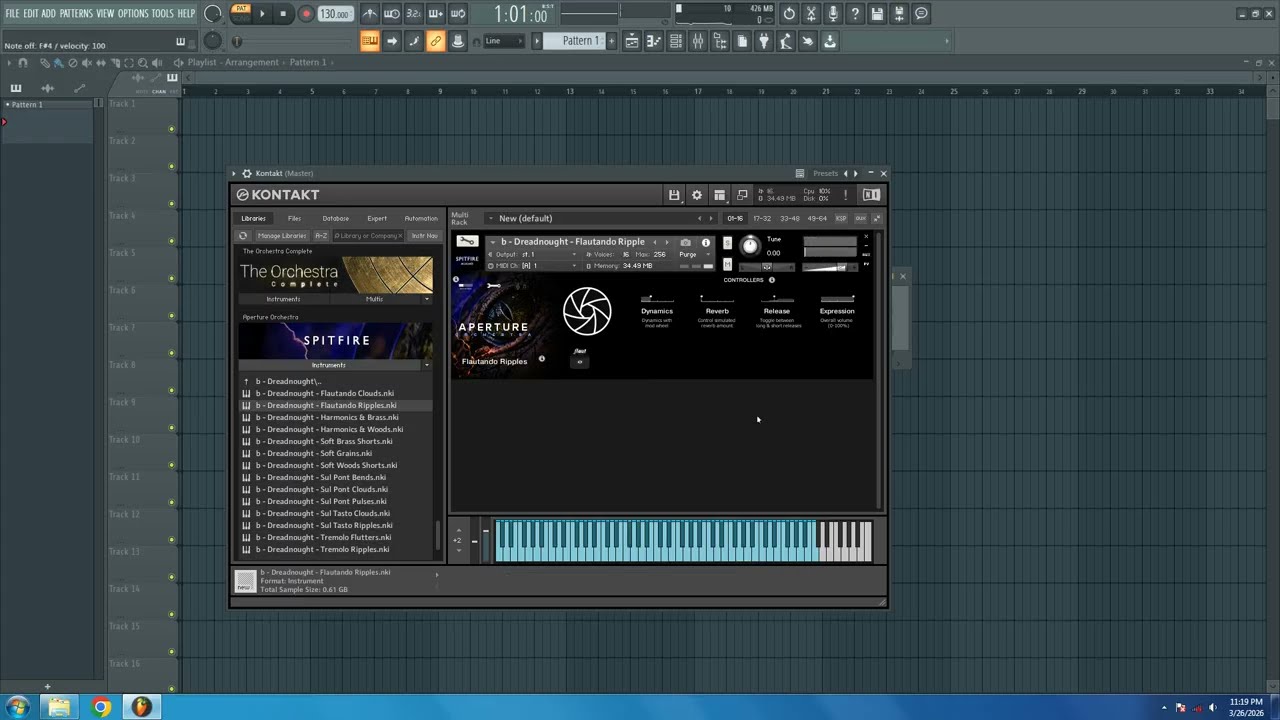This screenshot has height=720, width=1280.
Task: Open the MIDI Ch [A] 1 dropdown
Action: pyautogui.click(x=533, y=266)
